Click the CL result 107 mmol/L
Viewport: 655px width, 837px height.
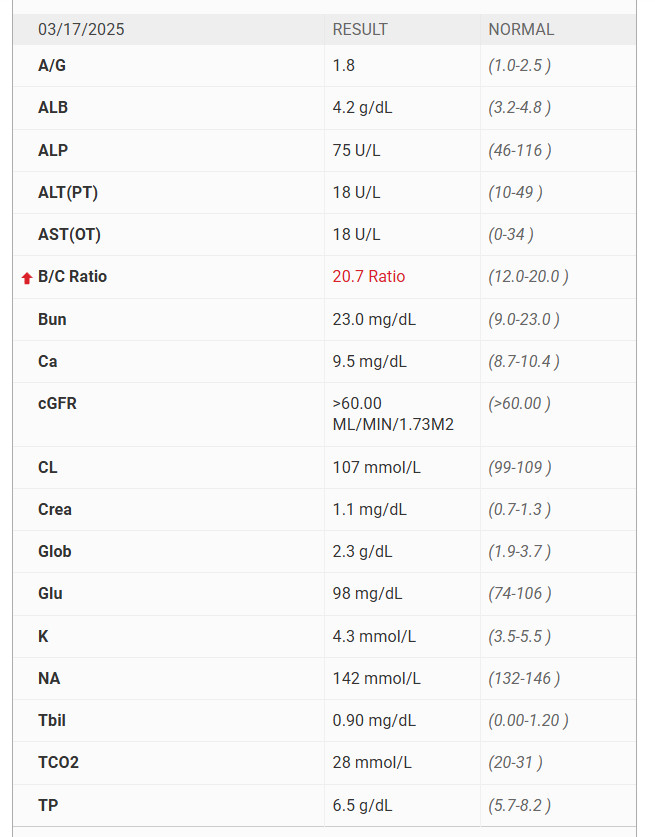(376, 468)
